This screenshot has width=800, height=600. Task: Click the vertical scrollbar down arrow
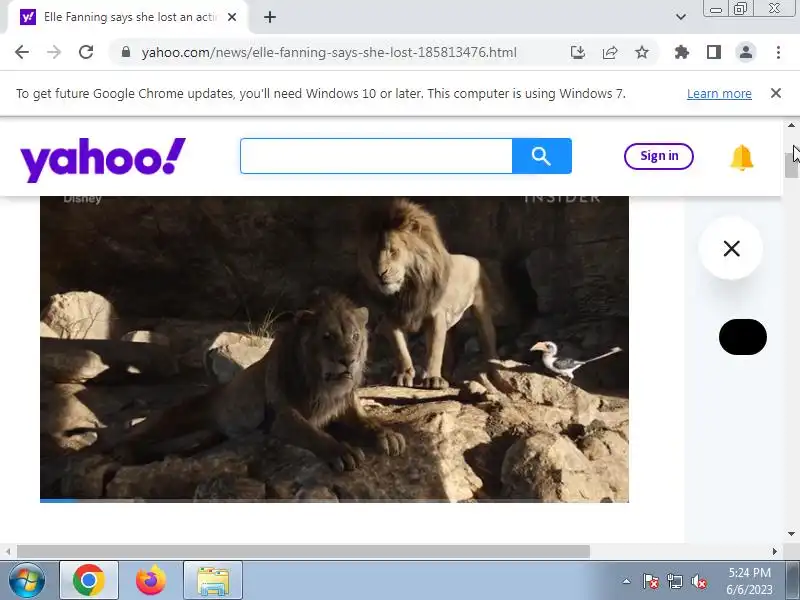click(791, 534)
